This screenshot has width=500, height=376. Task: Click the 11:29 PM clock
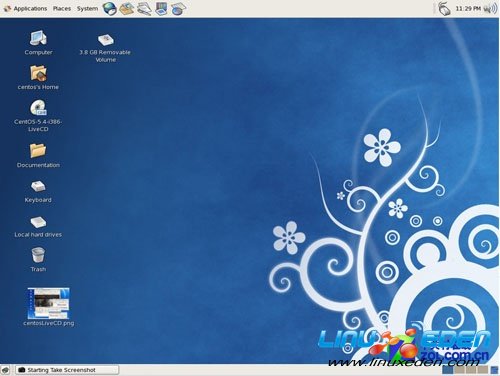(468, 9)
